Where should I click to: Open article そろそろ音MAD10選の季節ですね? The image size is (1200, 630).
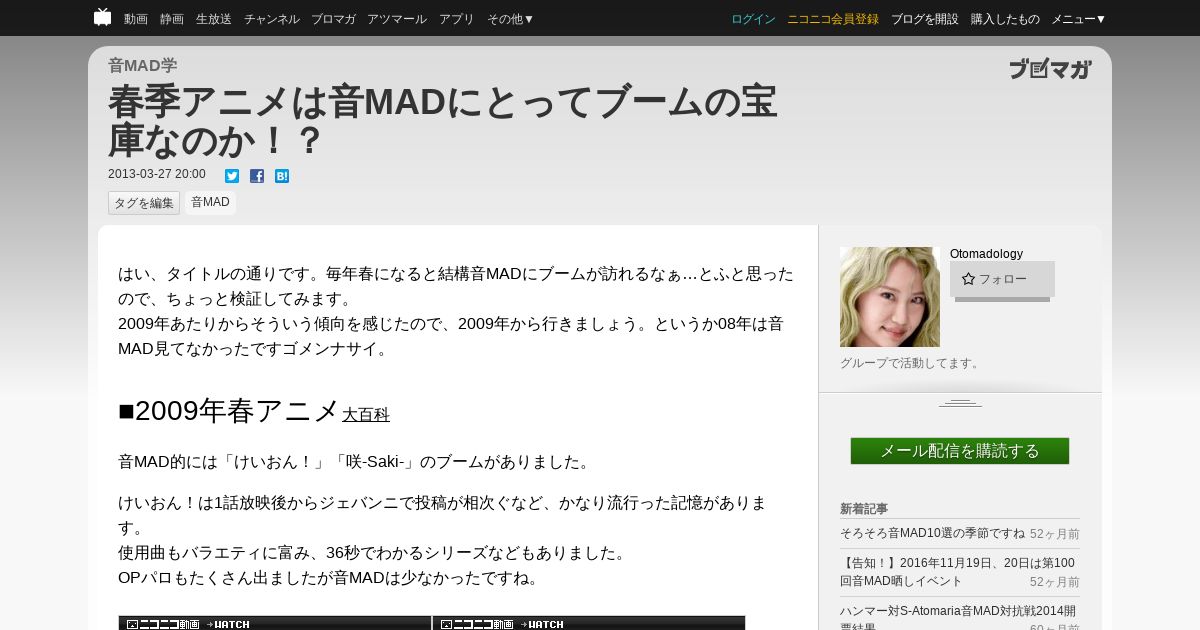[932, 533]
